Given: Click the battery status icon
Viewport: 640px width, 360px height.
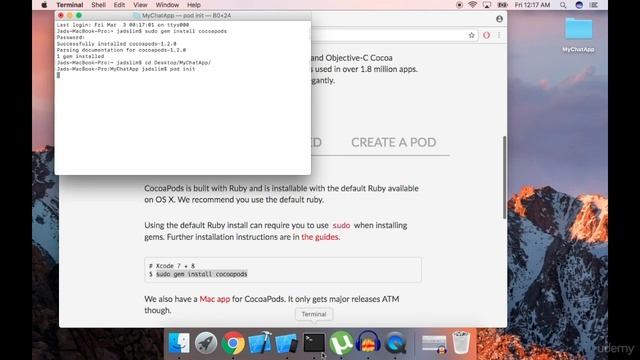Looking at the screenshot, I should coord(502,5).
